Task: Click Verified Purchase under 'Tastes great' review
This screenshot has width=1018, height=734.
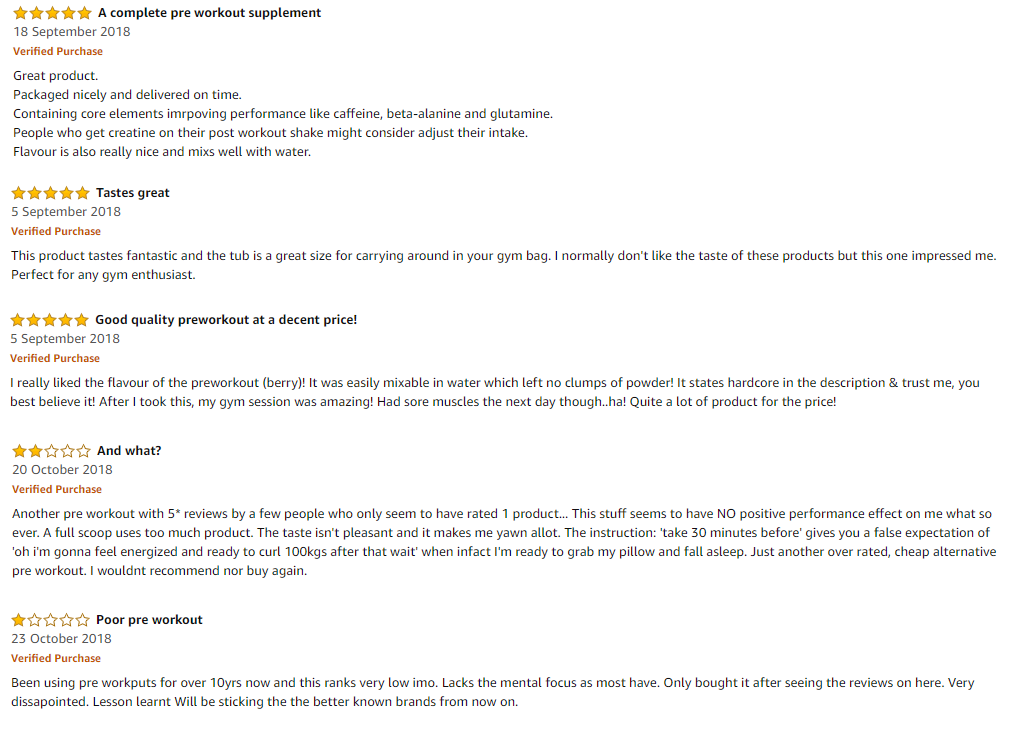Action: (x=56, y=231)
